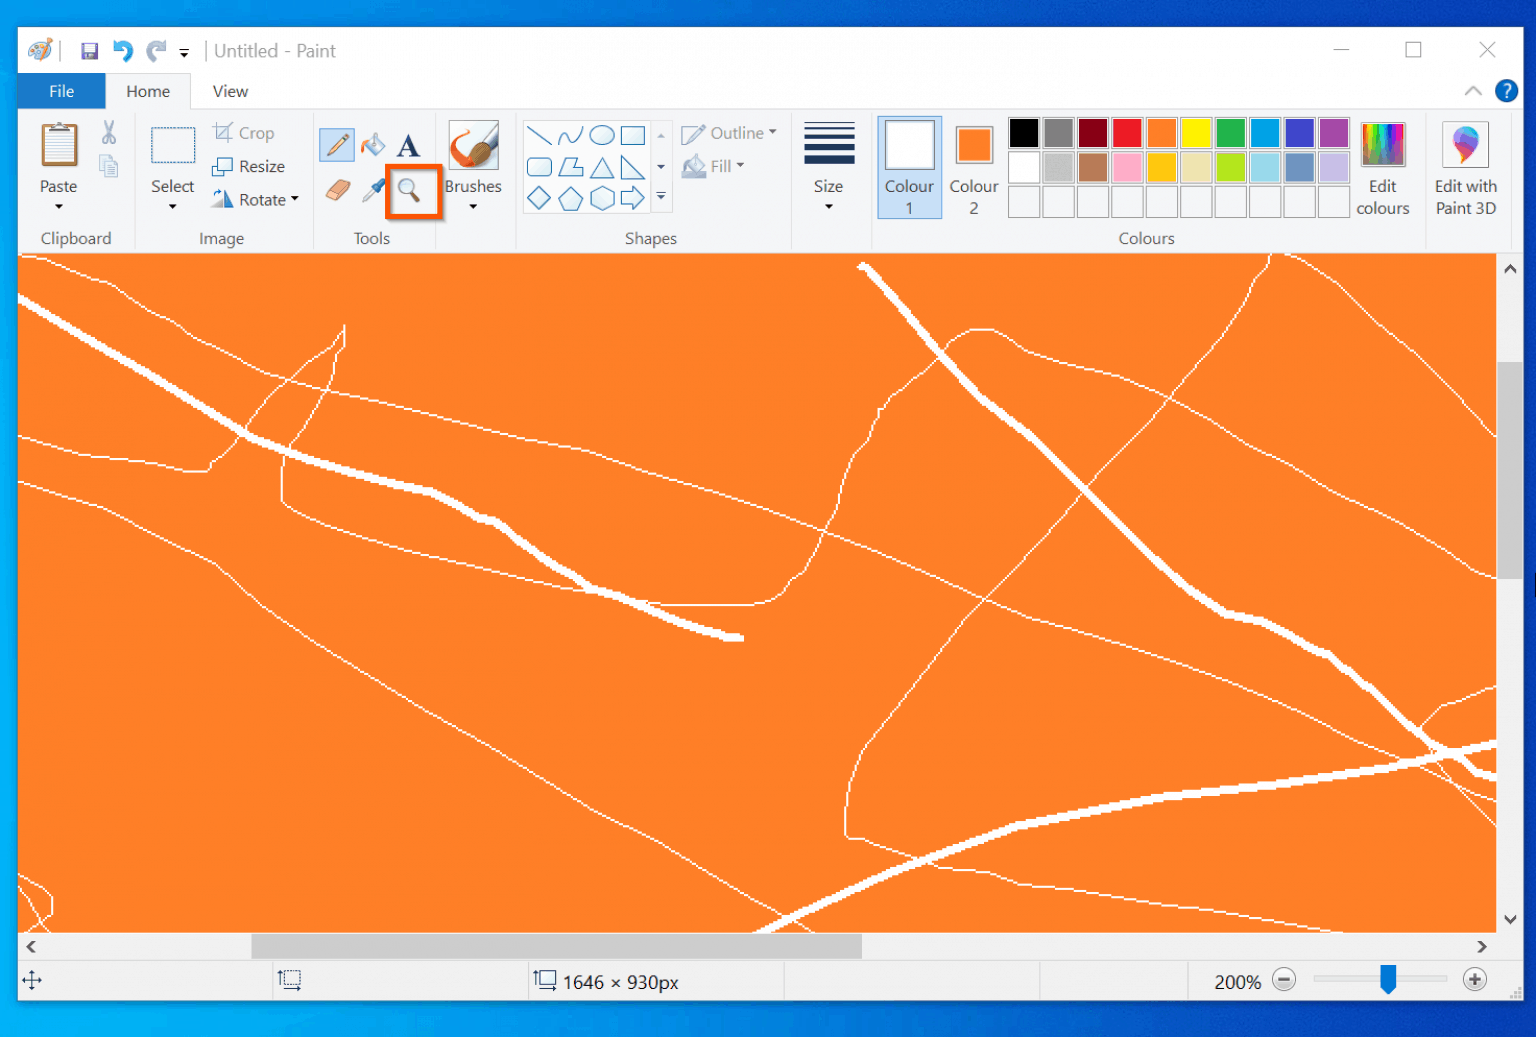Click the Crop button

tap(244, 132)
